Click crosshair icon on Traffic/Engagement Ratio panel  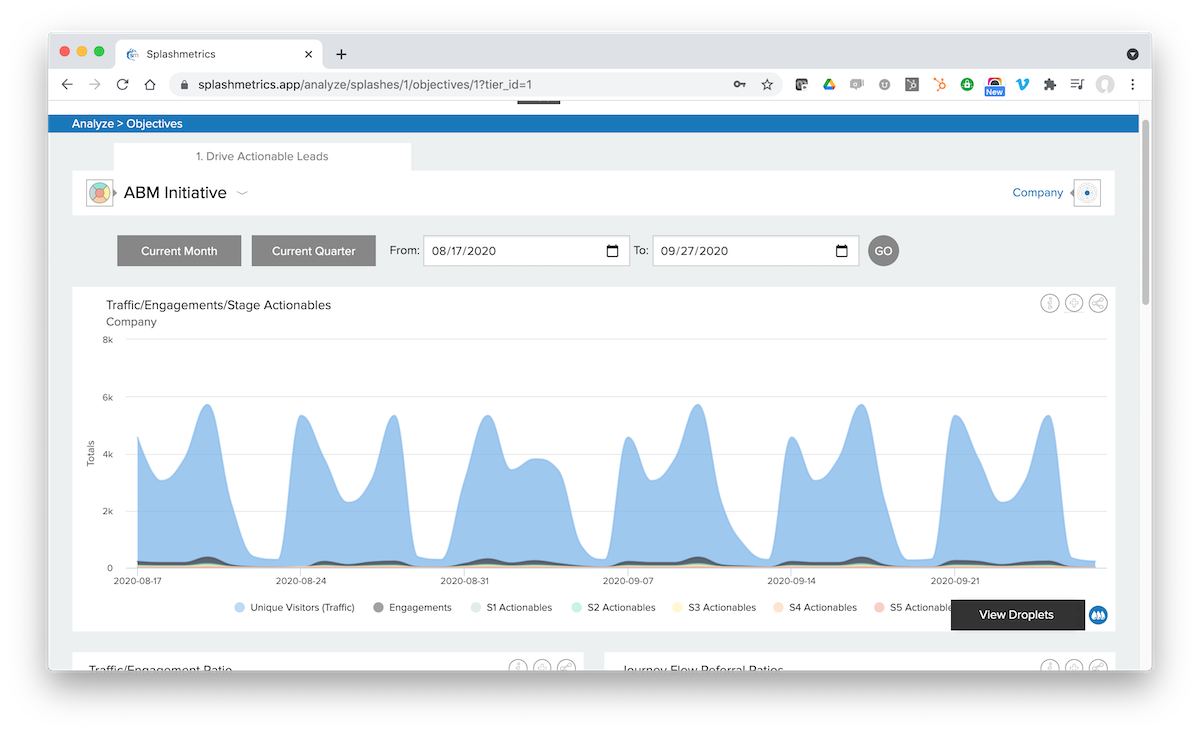[542, 667]
